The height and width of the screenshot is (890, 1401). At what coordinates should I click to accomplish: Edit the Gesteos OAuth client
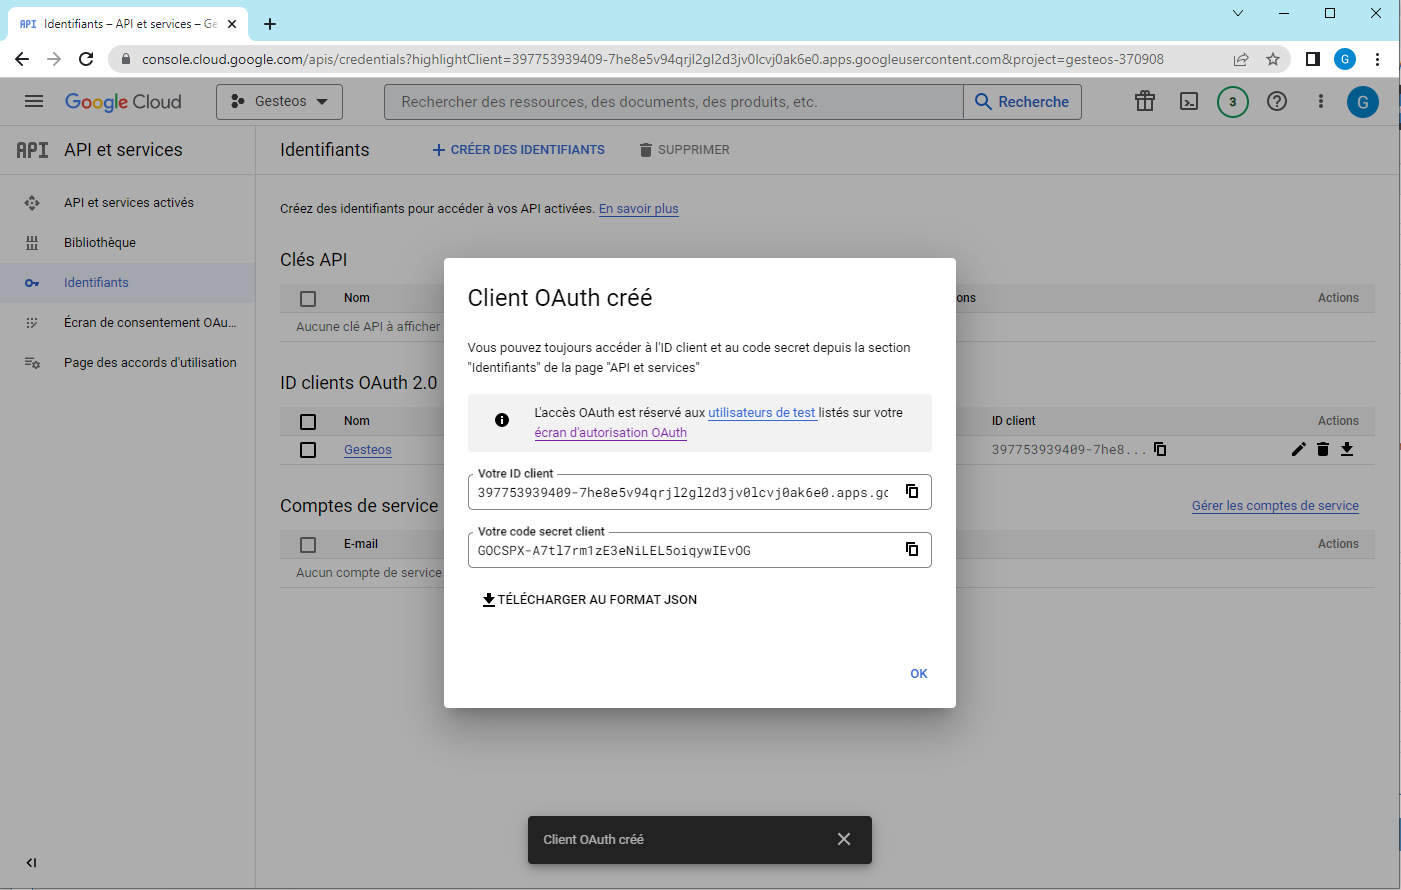1298,449
